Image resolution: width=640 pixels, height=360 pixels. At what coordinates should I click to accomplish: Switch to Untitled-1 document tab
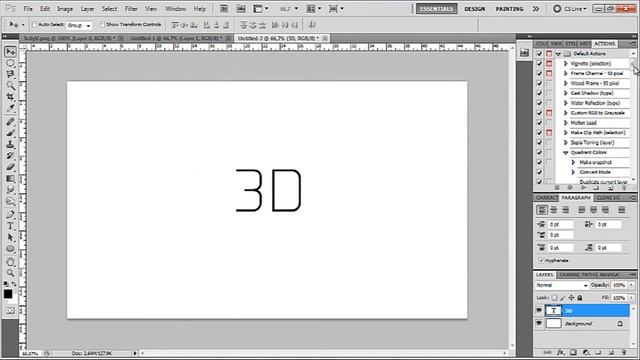point(176,38)
